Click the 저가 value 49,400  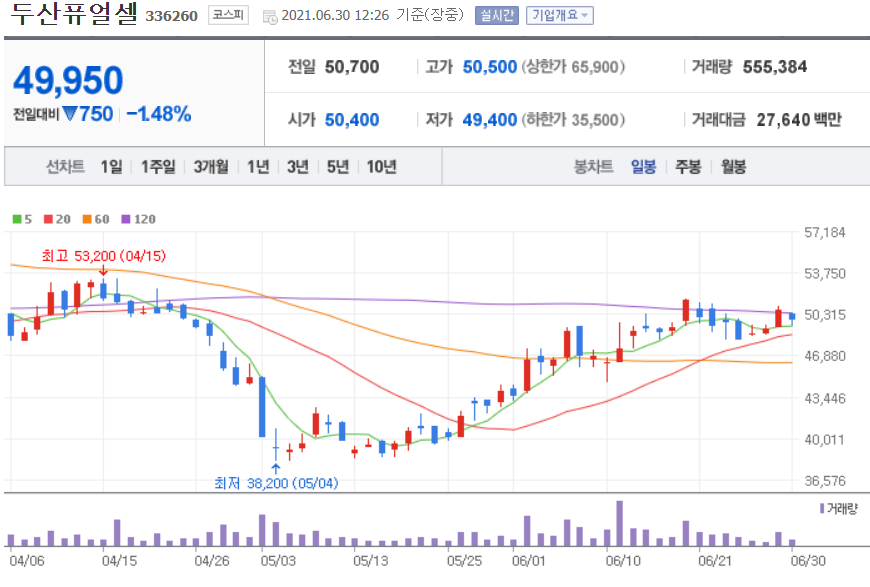click(x=490, y=120)
